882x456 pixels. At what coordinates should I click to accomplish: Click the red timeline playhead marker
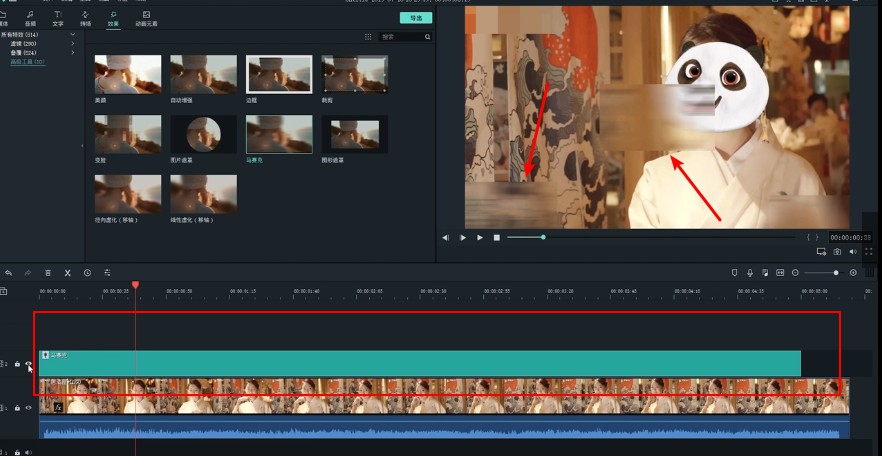[x=135, y=285]
